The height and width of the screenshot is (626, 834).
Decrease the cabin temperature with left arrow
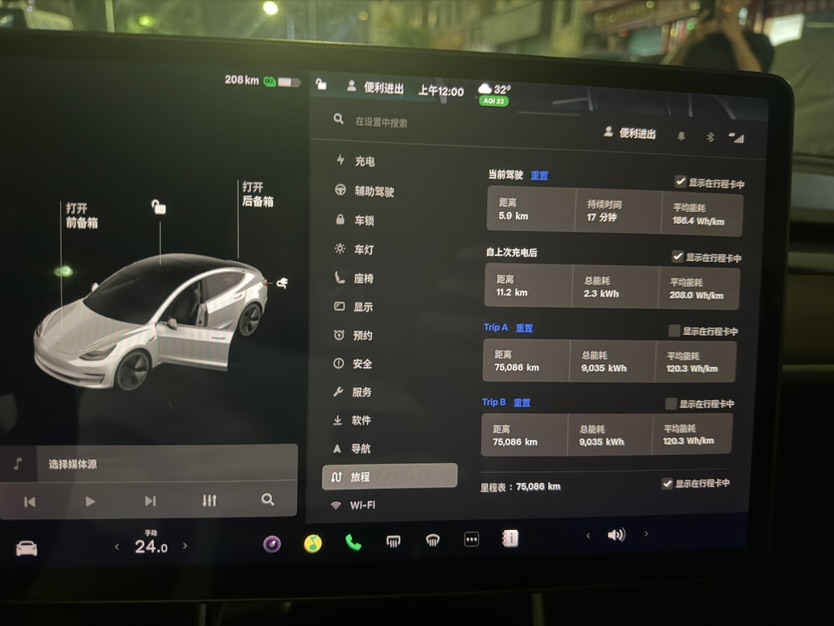117,546
